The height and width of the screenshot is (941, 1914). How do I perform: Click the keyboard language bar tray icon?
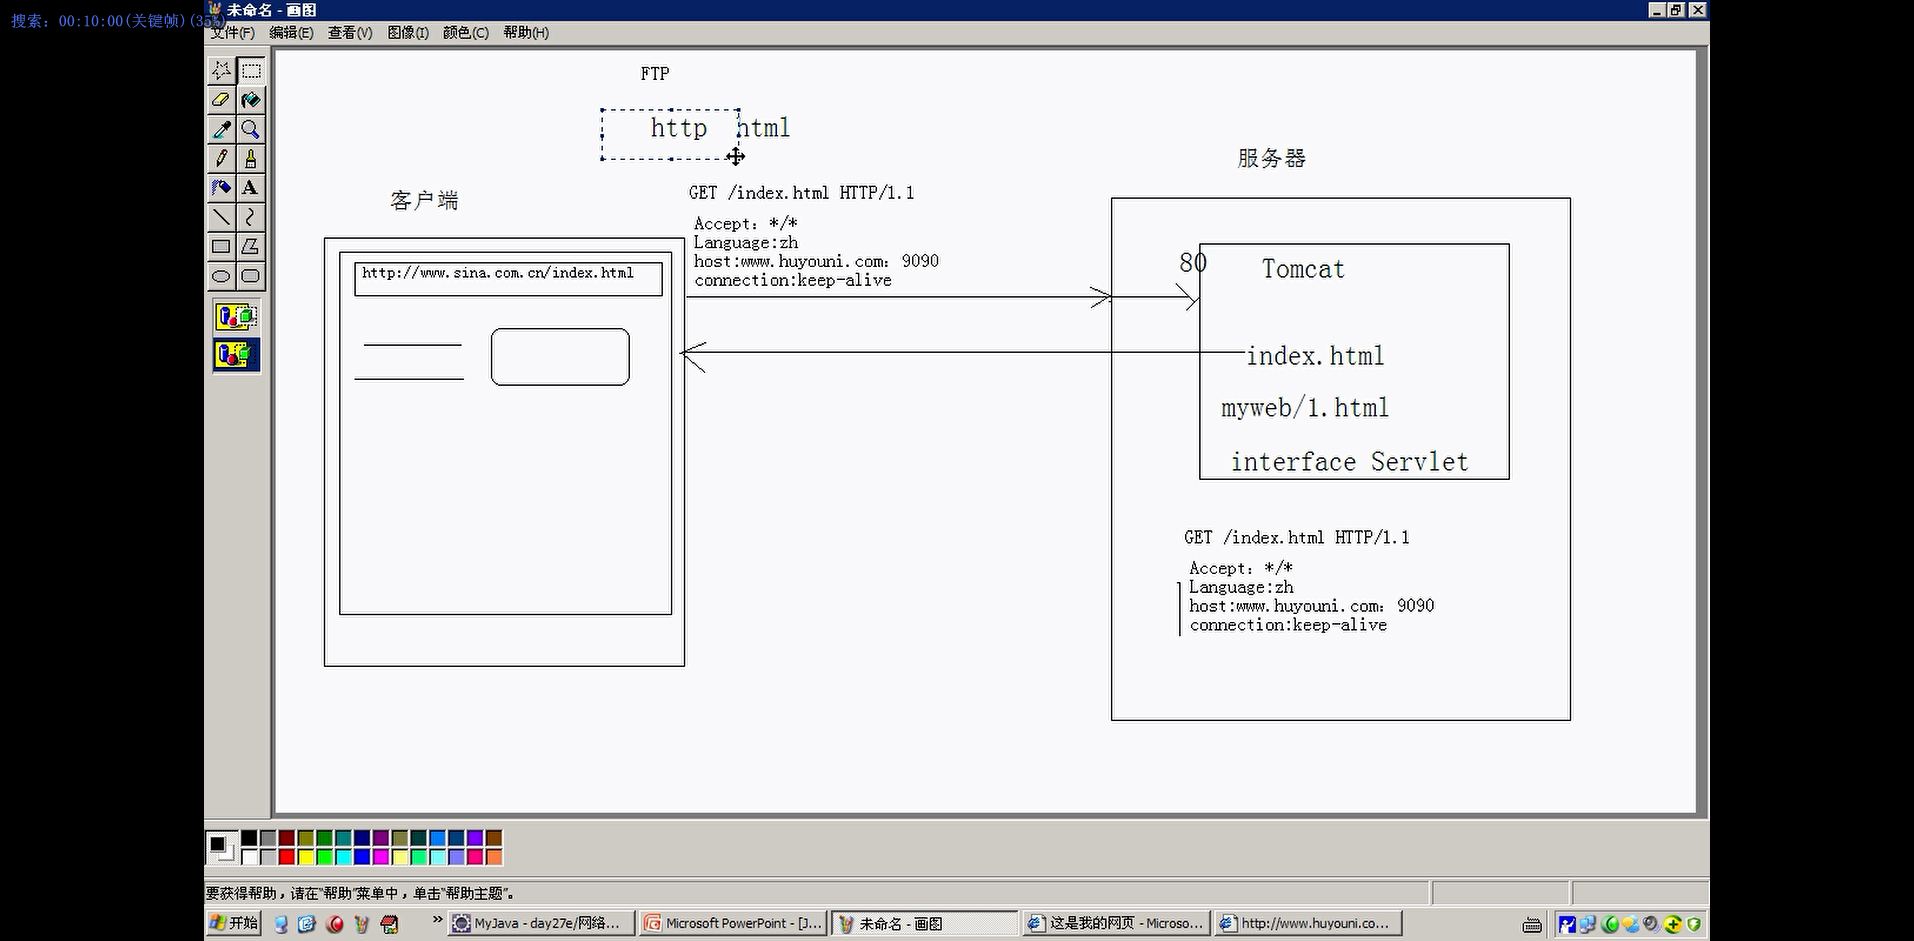point(1532,925)
